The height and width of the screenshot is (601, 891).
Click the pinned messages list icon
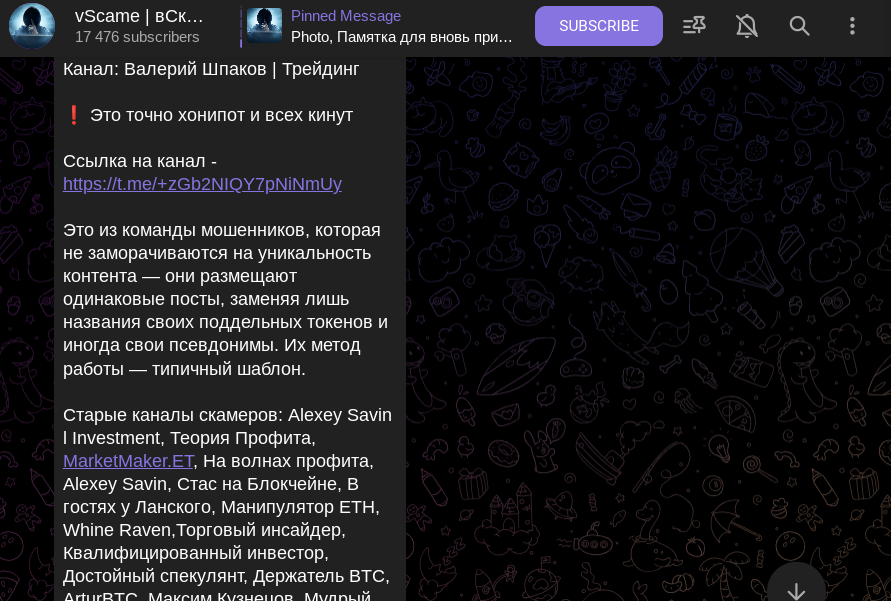pos(694,26)
